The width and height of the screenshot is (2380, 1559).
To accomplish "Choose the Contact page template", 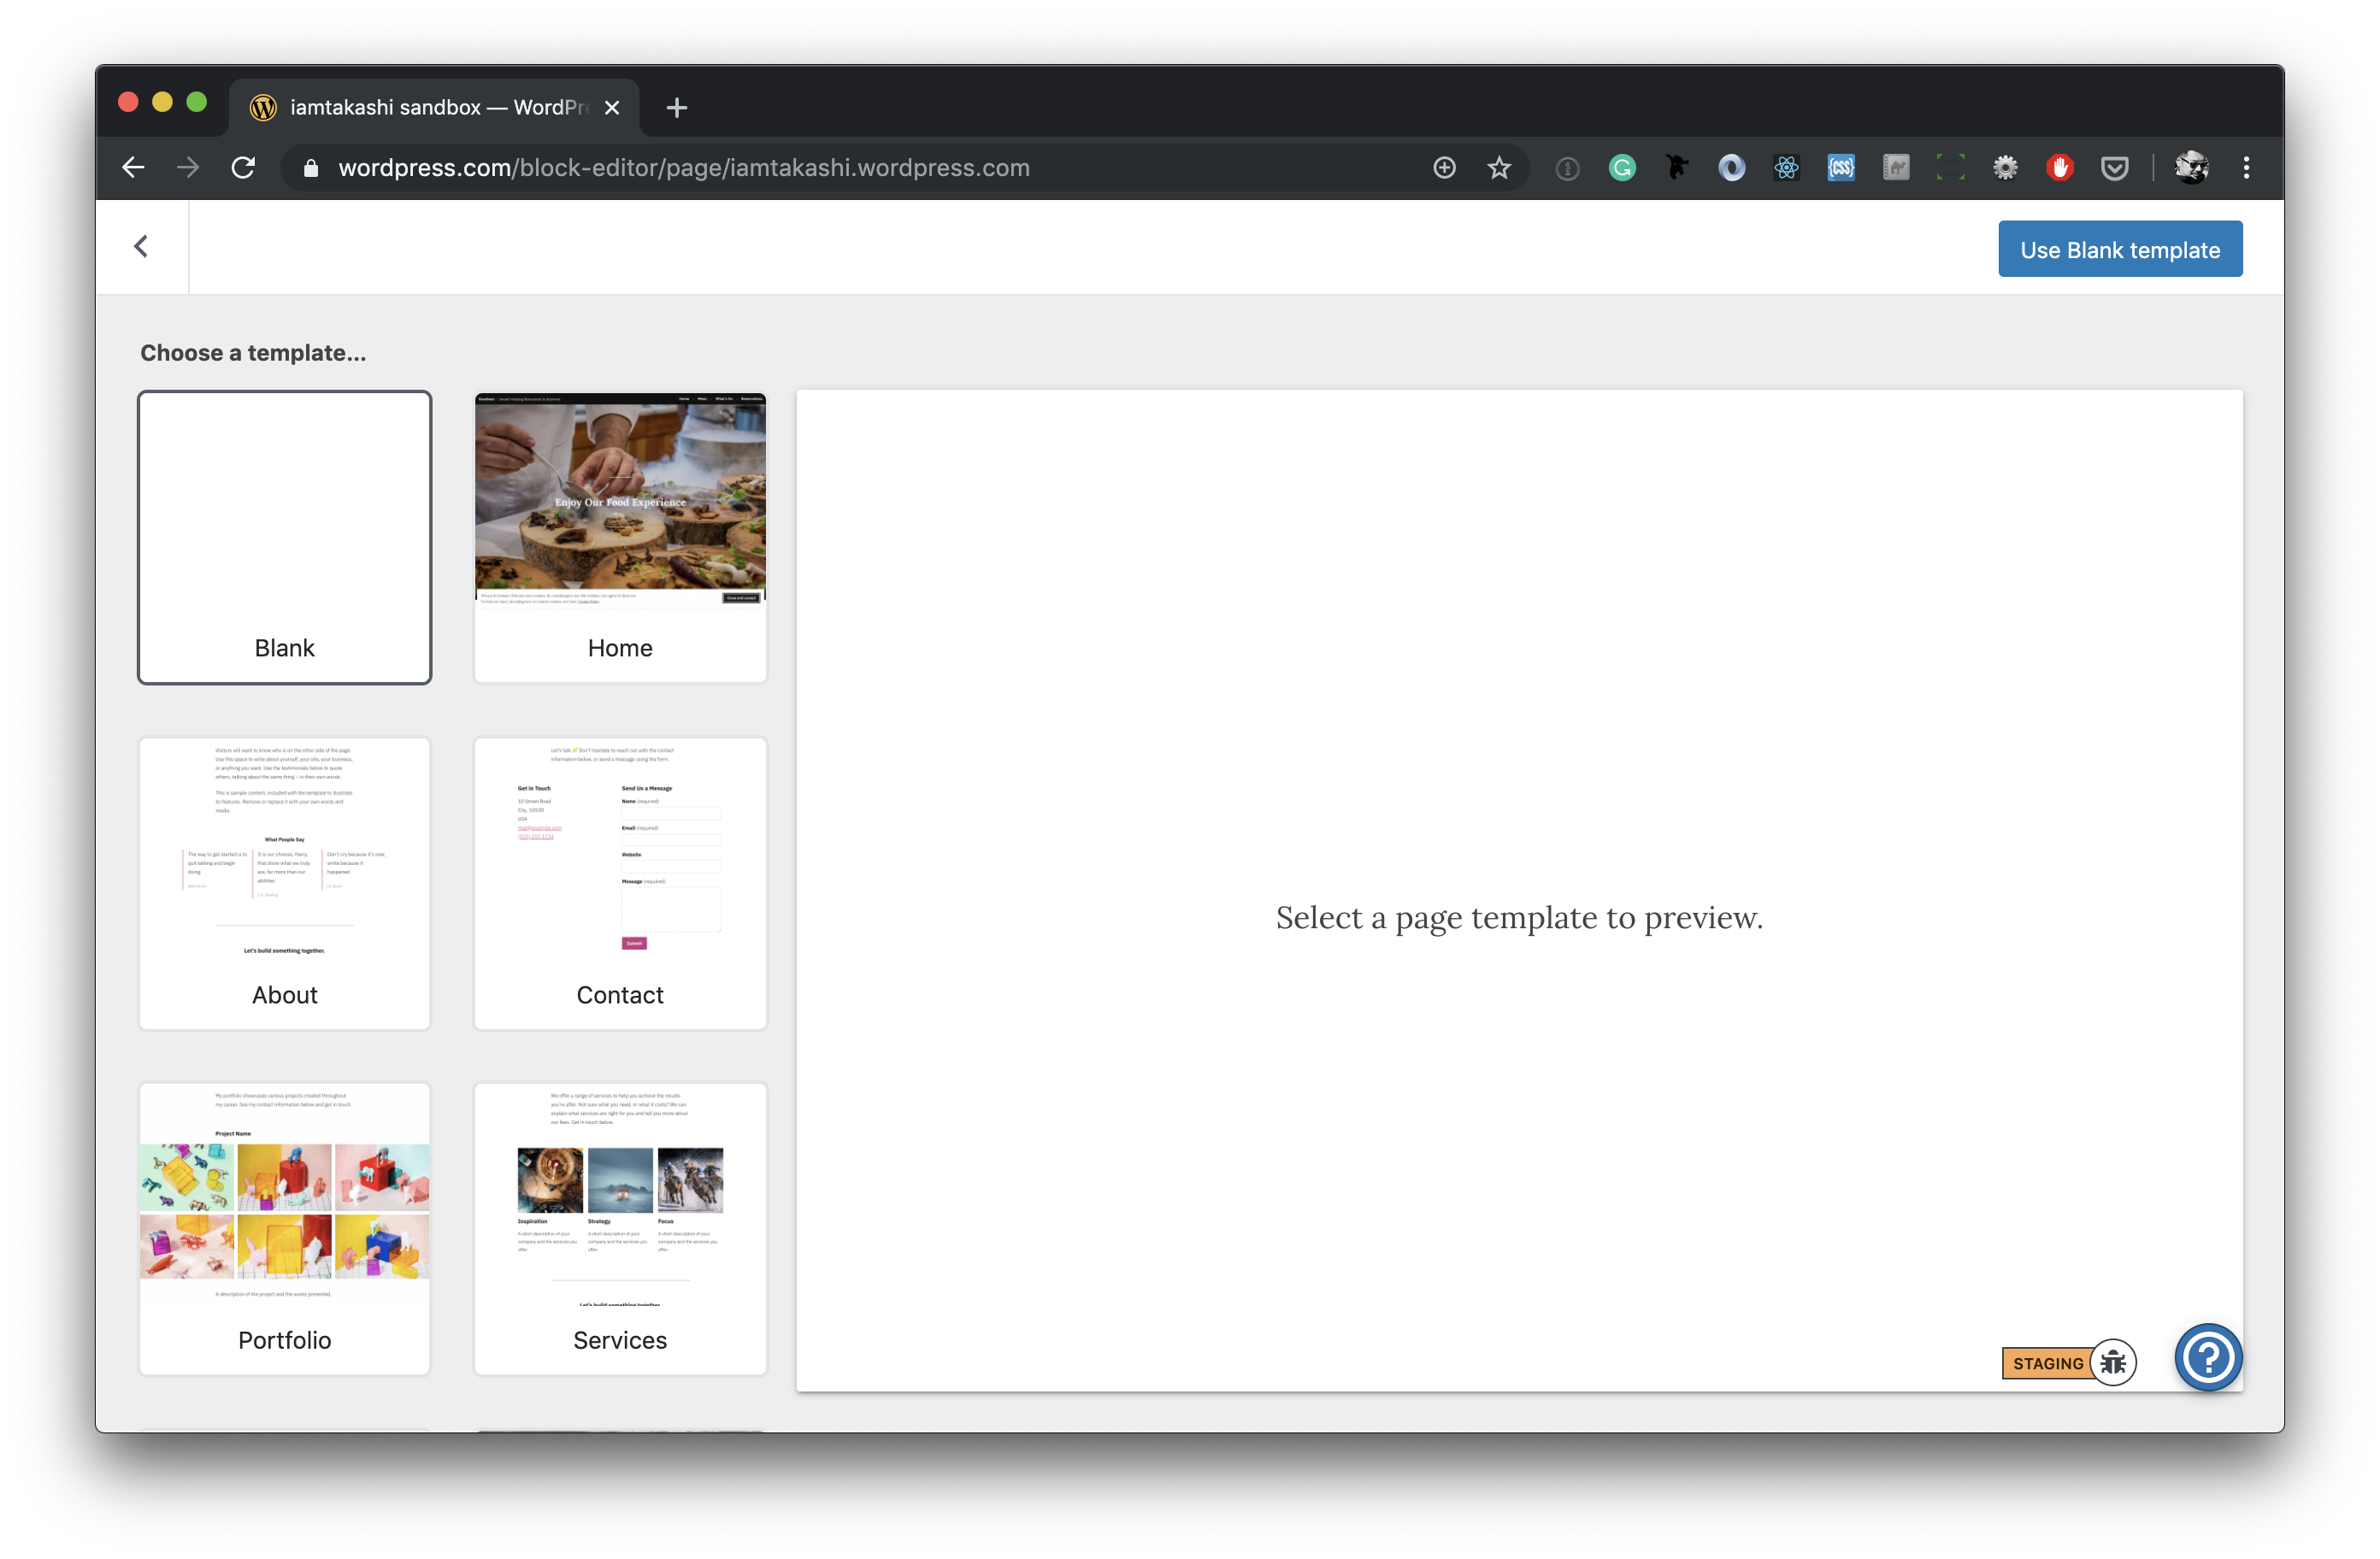I will click(620, 884).
